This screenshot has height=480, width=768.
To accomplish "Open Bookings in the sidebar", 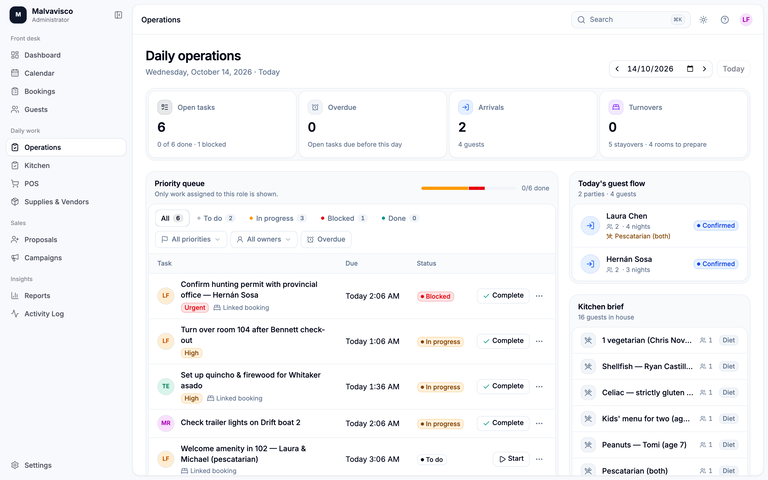I will coord(66,91).
